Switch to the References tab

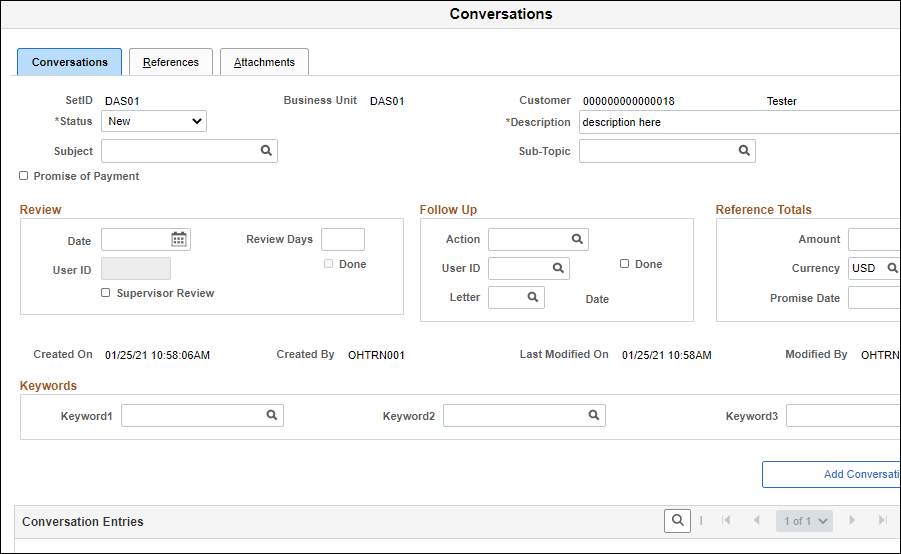click(x=171, y=62)
